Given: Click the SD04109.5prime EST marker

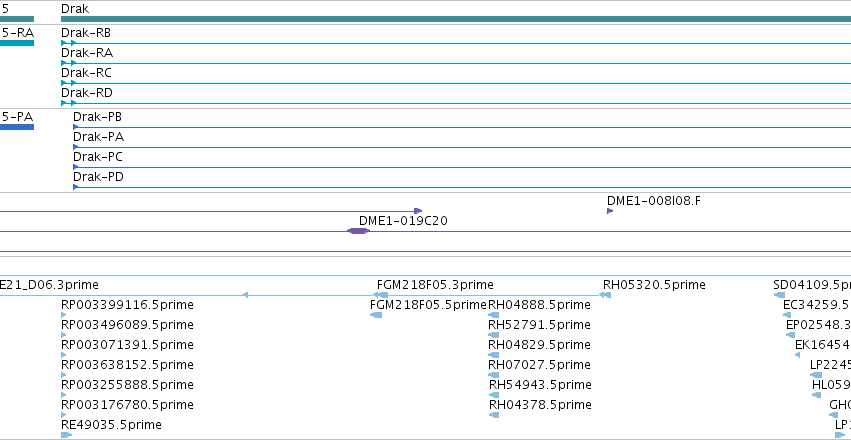Looking at the screenshot, I should pyautogui.click(x=779, y=295).
